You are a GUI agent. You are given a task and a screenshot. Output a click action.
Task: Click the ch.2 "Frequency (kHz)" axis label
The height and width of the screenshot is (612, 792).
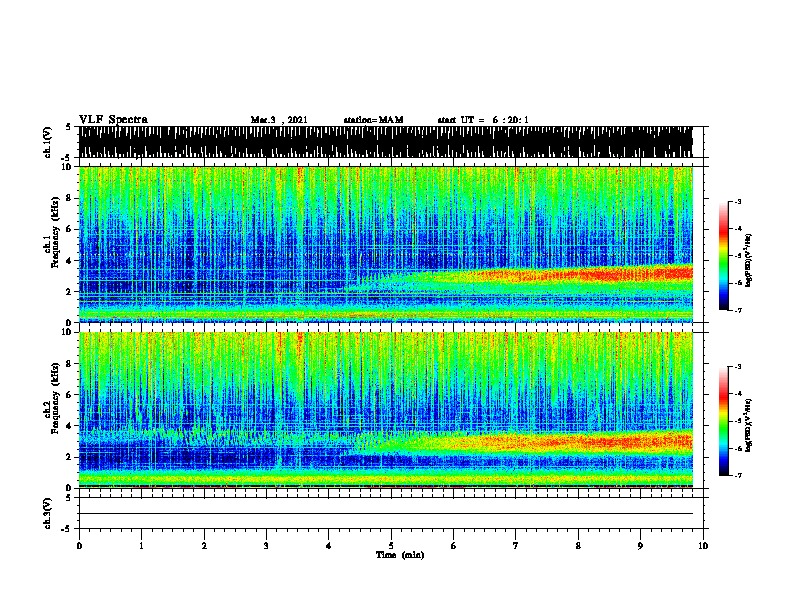click(55, 398)
